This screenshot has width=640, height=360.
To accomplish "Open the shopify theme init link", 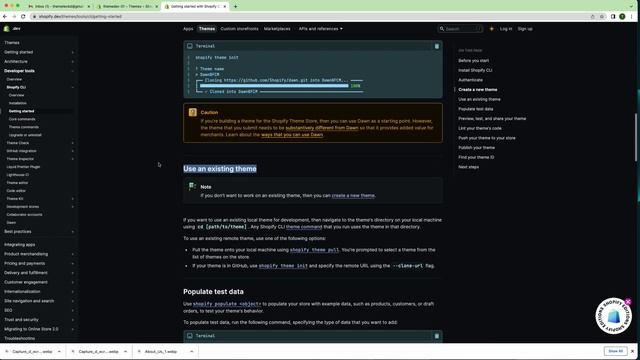I will 283,266.
